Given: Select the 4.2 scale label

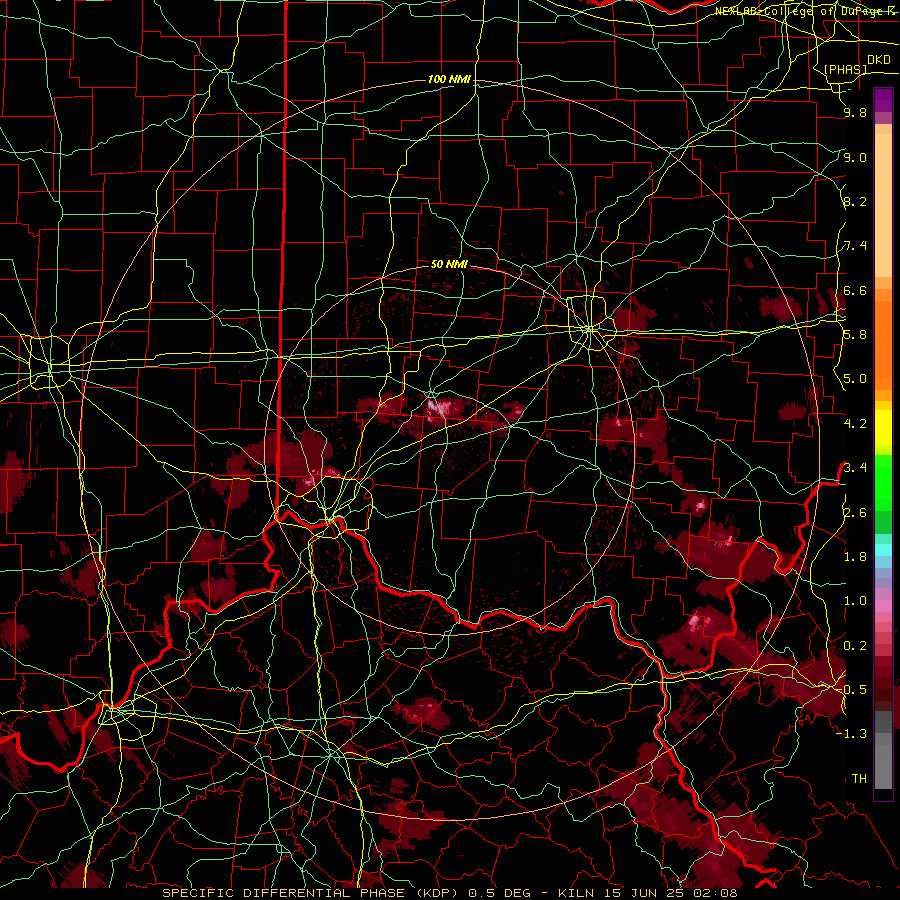Looking at the screenshot, I should (855, 424).
